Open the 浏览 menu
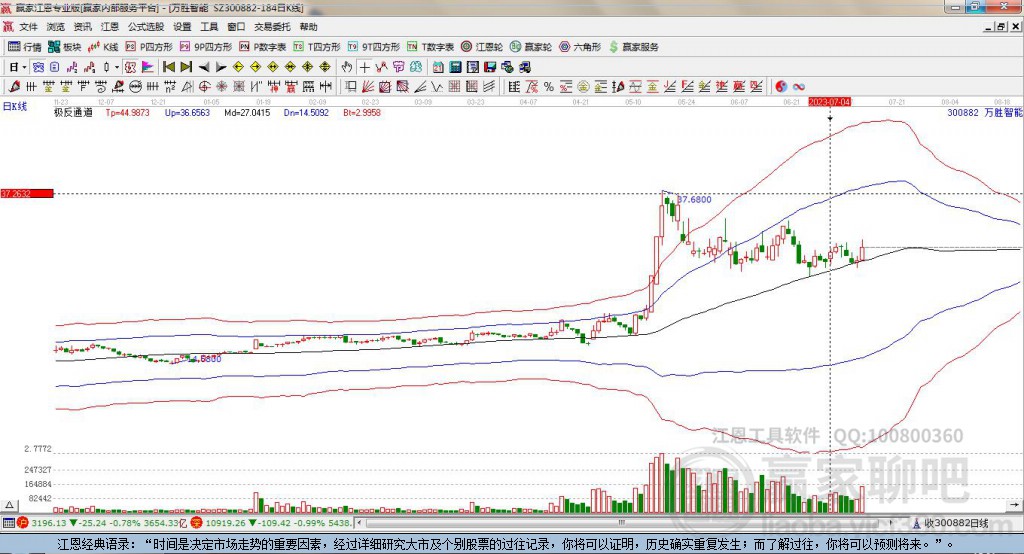Screen dimensions: 1024x554 56,27
